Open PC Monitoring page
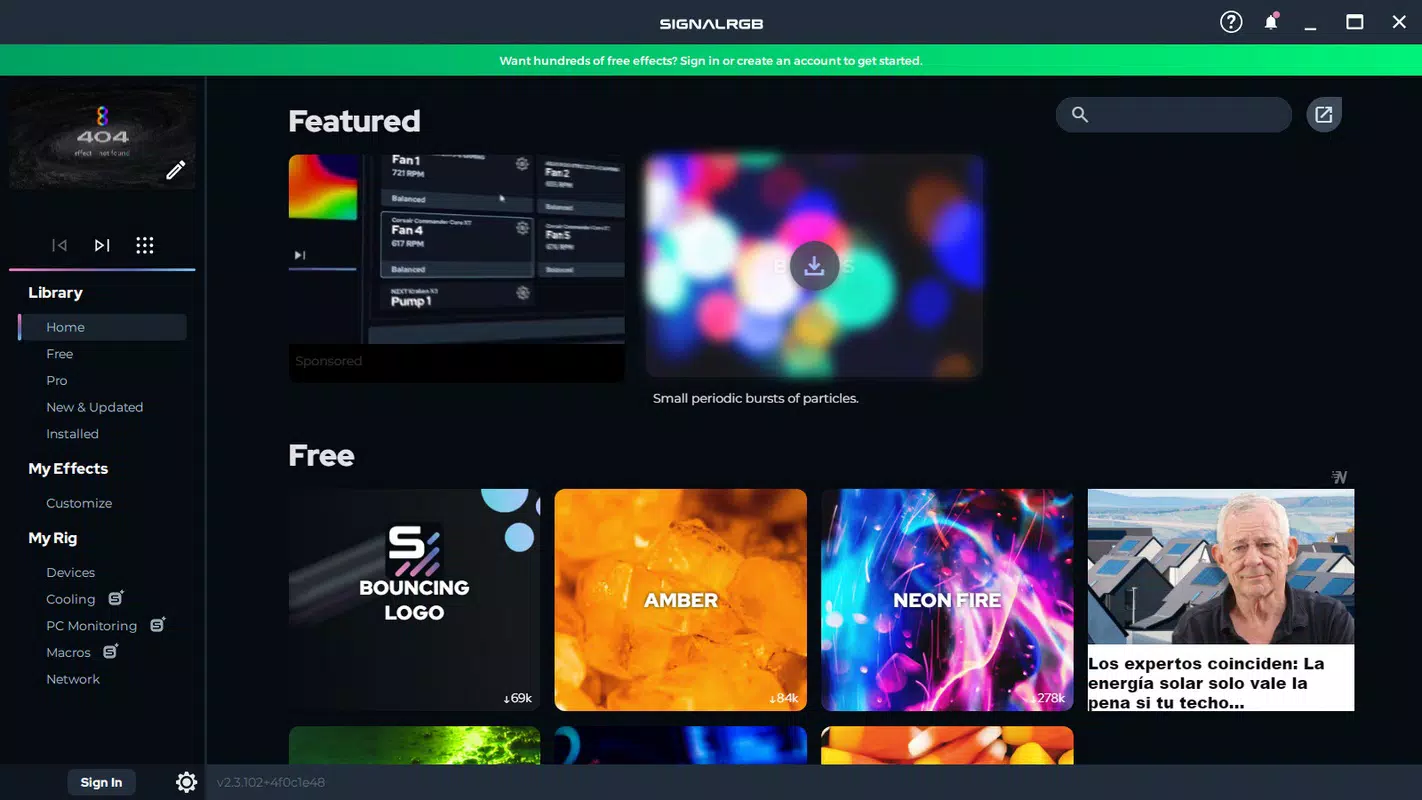The width and height of the screenshot is (1422, 800). tap(92, 626)
